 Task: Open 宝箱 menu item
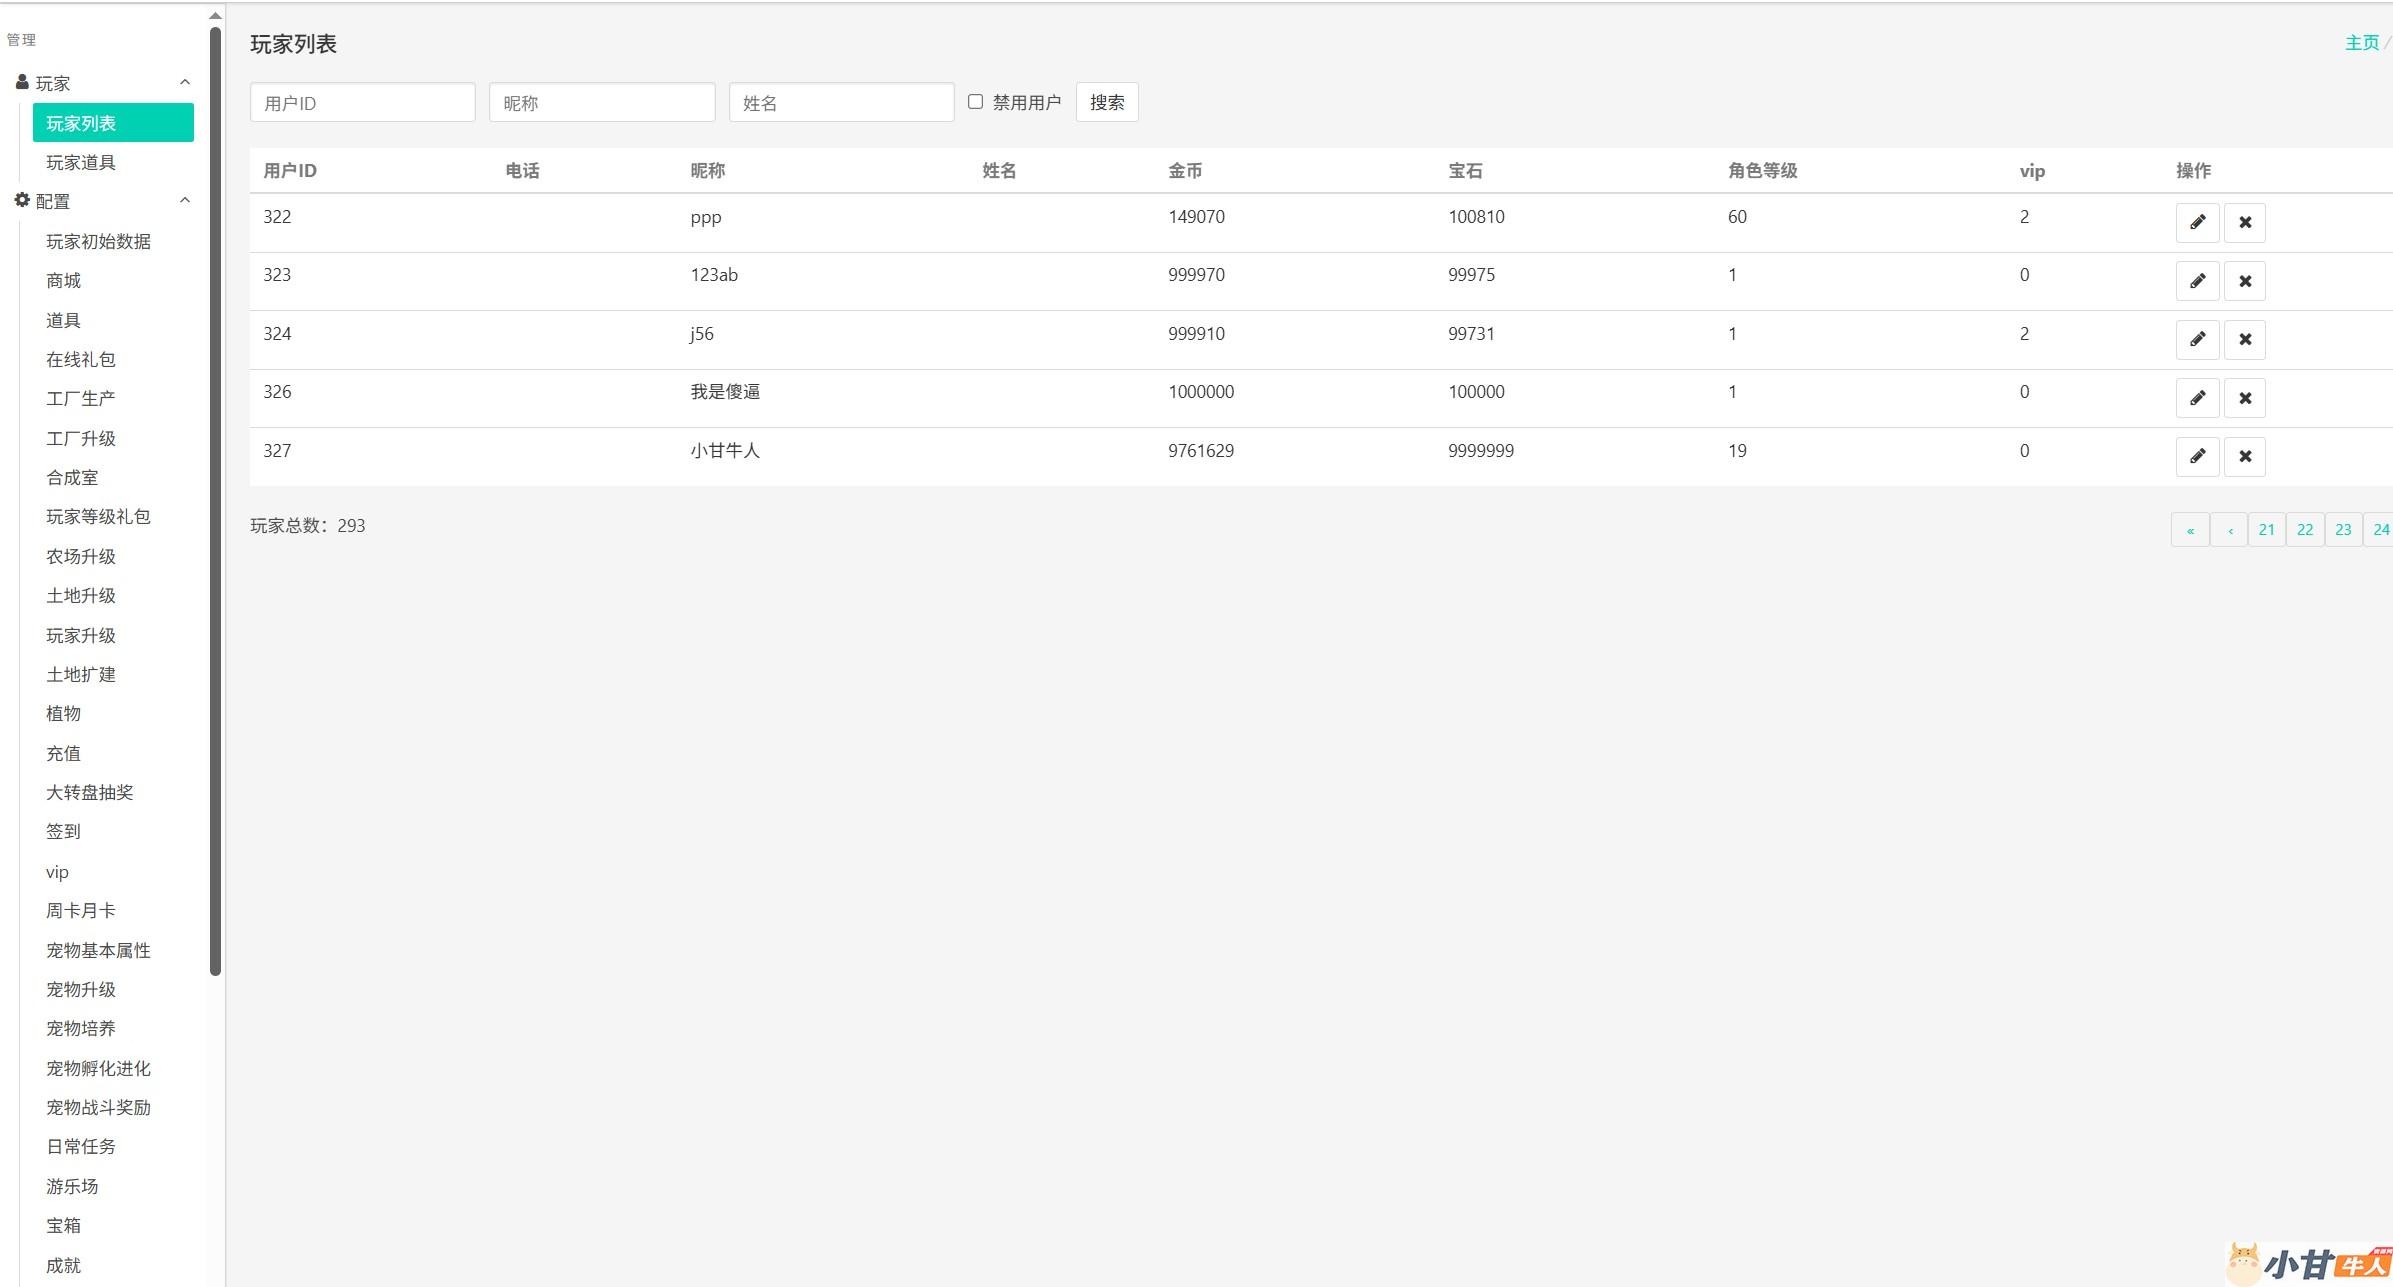[63, 1225]
